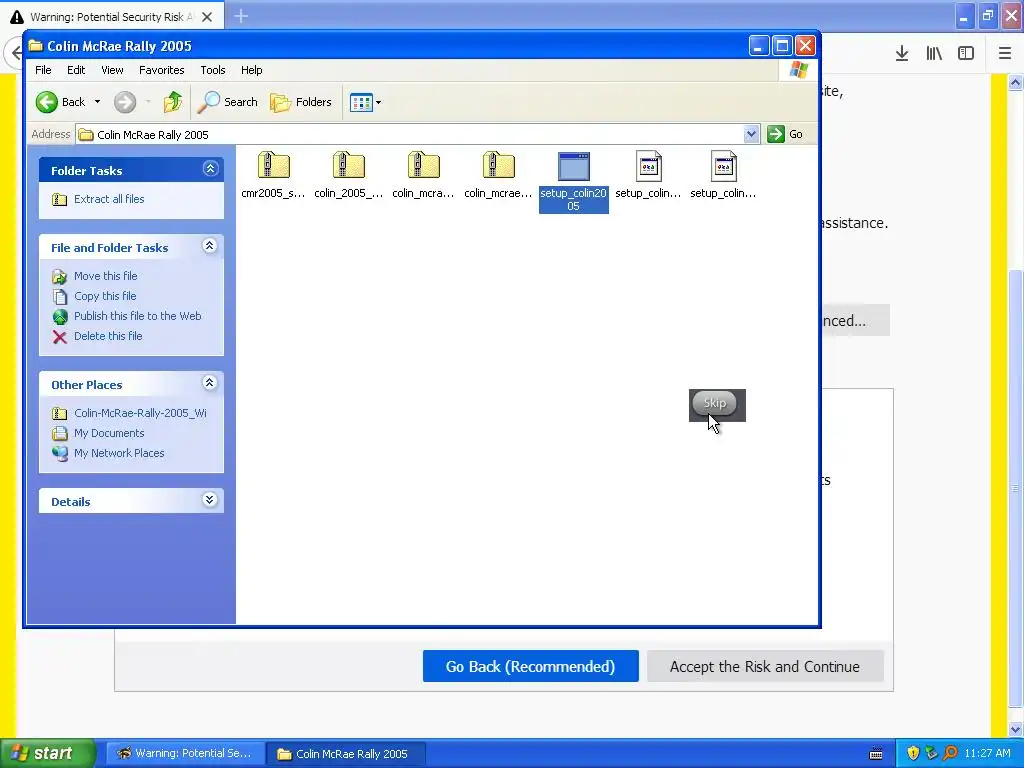Toggle the browser sidebar icon
This screenshot has width=1024, height=768.
(x=966, y=54)
